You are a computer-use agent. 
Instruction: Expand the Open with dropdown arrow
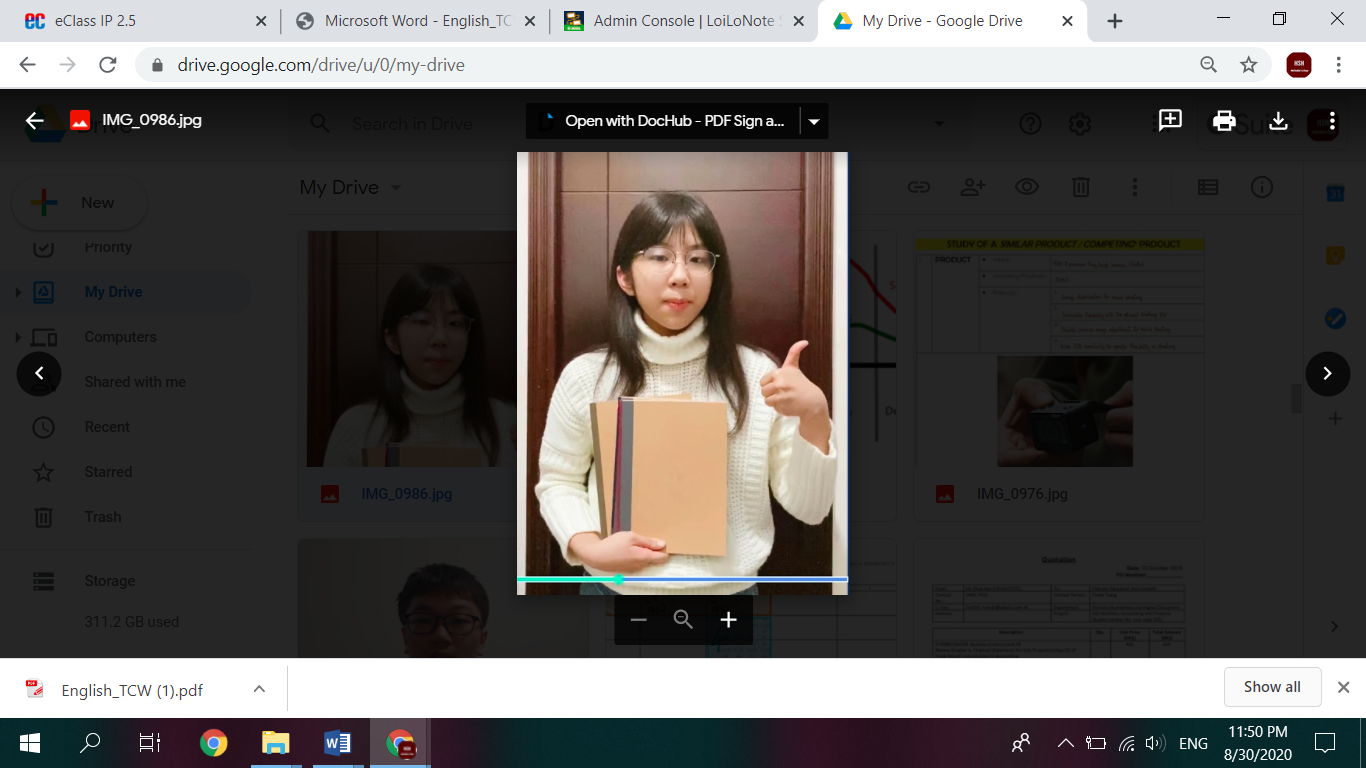pos(814,121)
